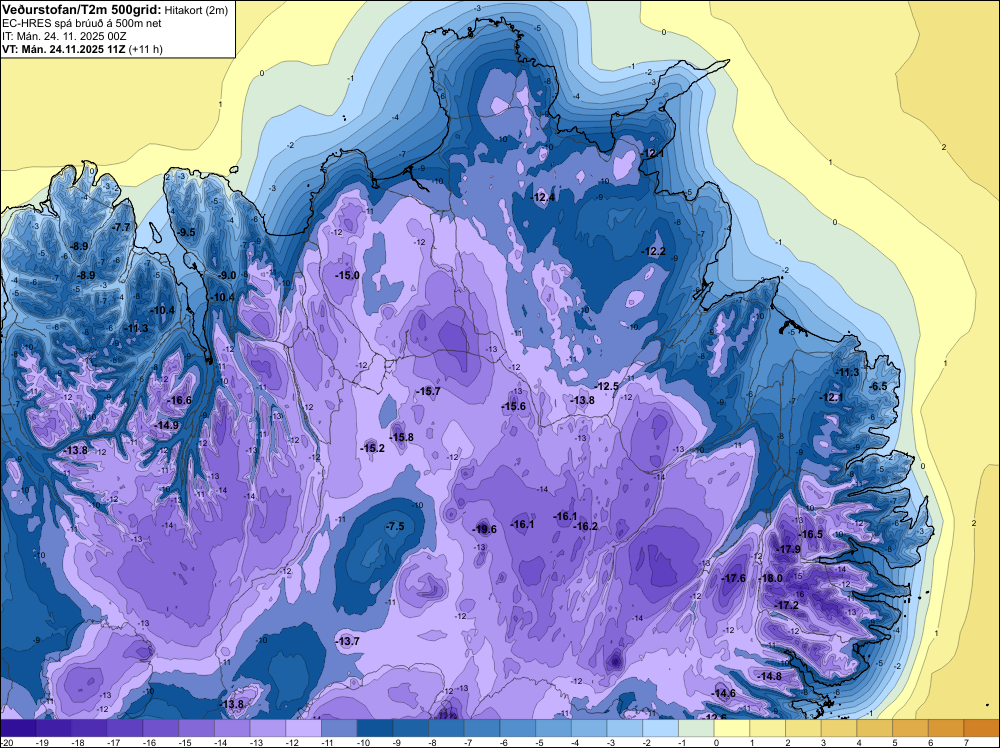This screenshot has width=1000, height=748.
Task: Click the forecast offset "(+11 h)"
Action: pos(145,49)
